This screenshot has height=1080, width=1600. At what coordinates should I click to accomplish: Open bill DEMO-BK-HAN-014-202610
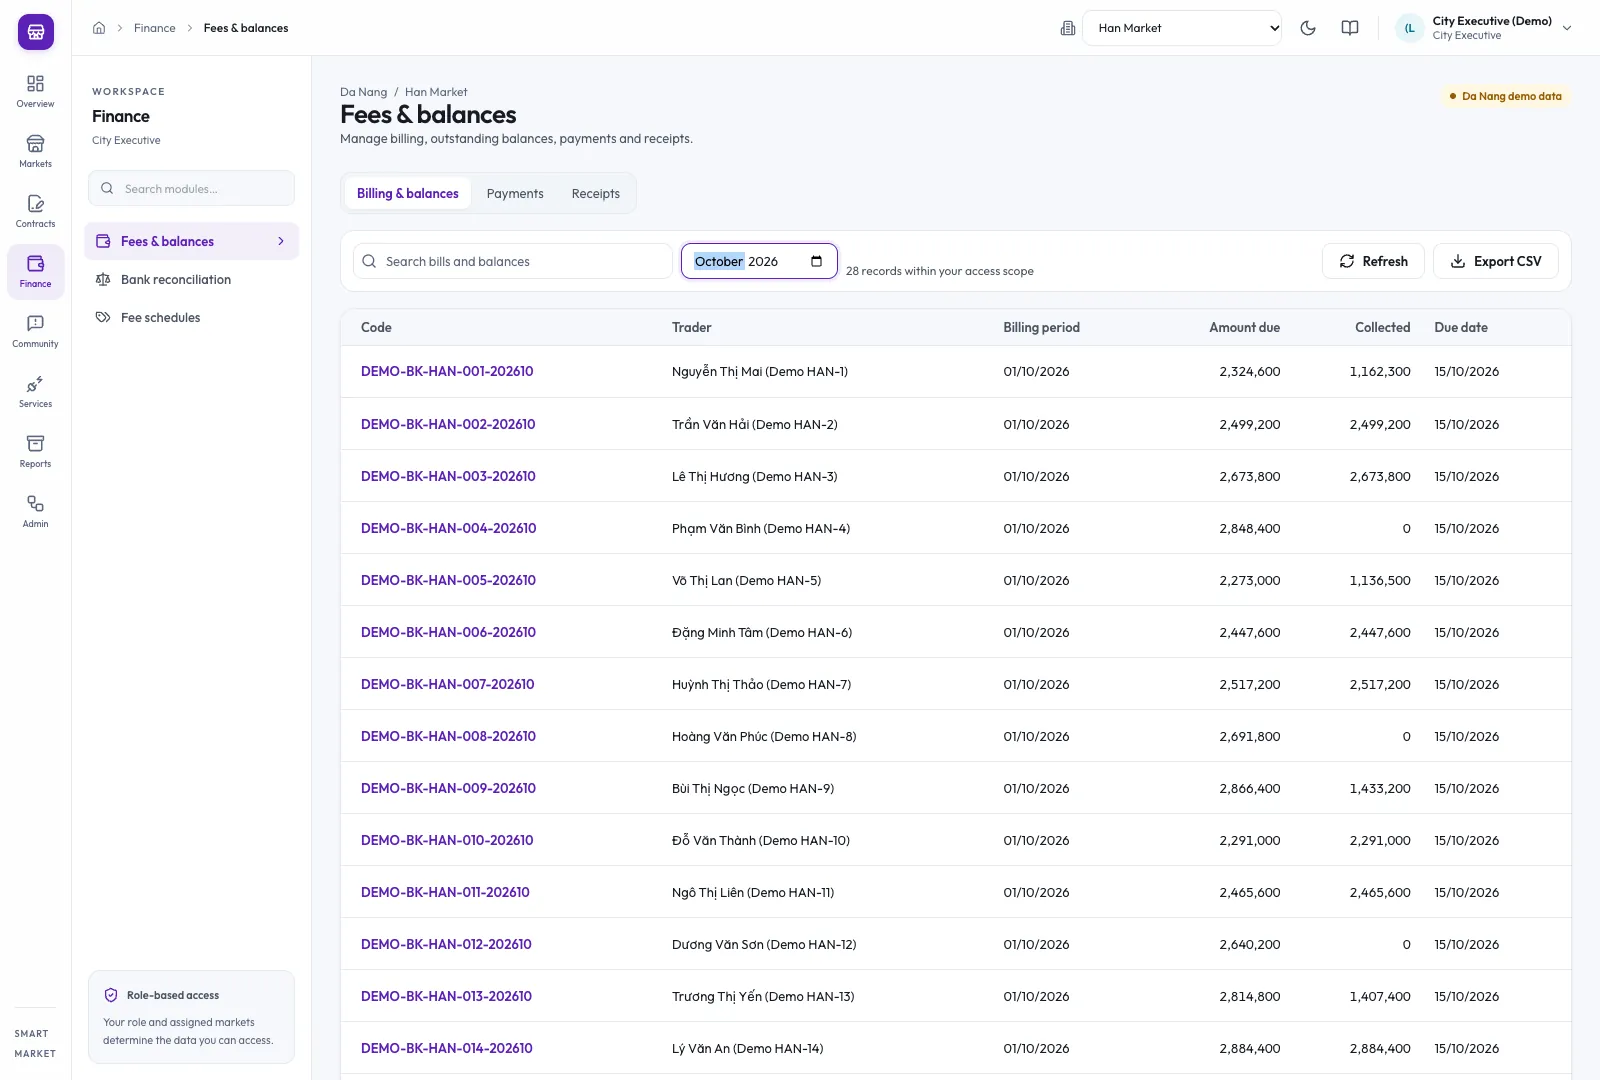(447, 1048)
